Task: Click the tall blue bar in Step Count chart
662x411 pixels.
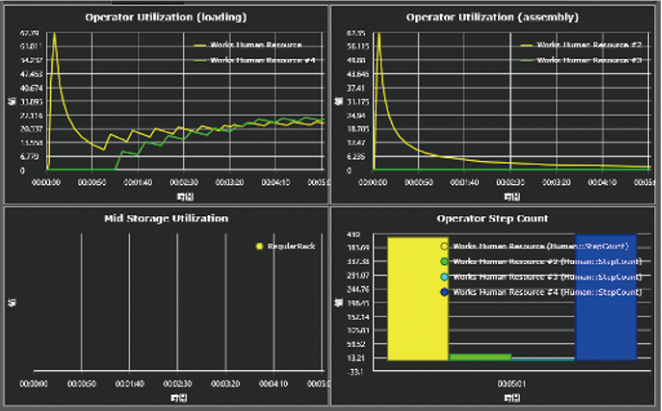Action: [605, 298]
